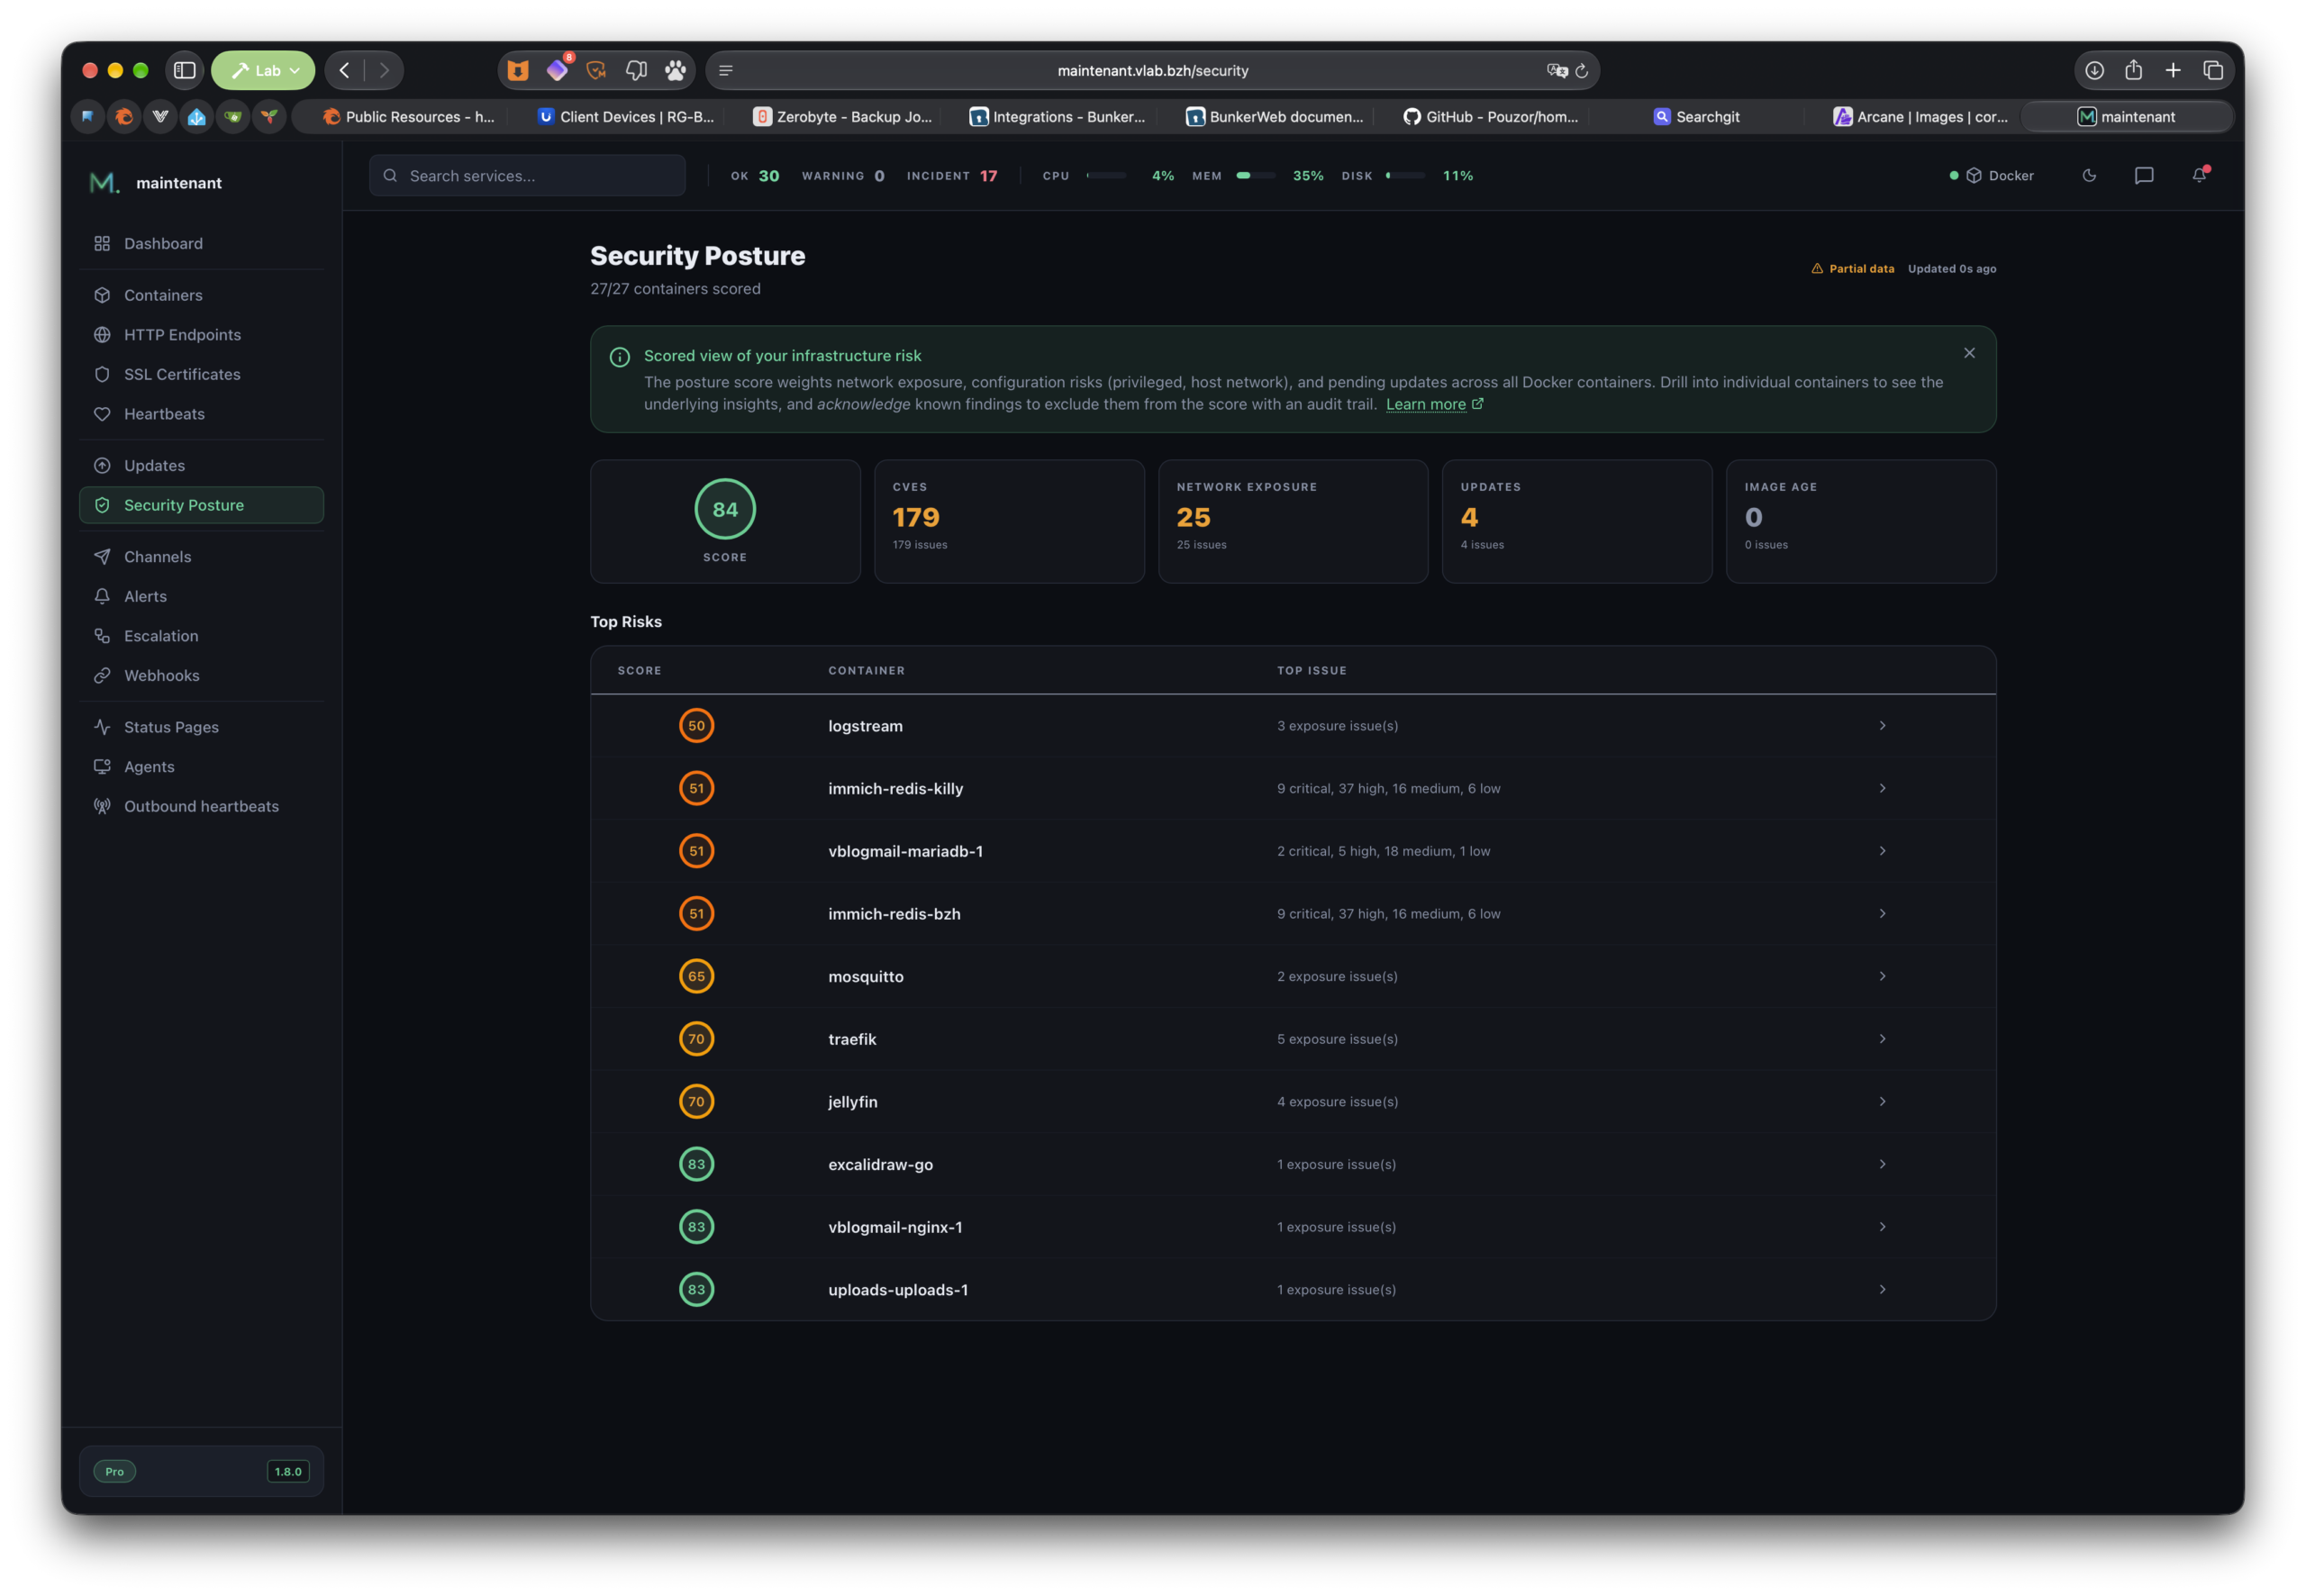The width and height of the screenshot is (2306, 1596).
Task: Expand the jellyfin row chevron
Action: point(1882,1101)
